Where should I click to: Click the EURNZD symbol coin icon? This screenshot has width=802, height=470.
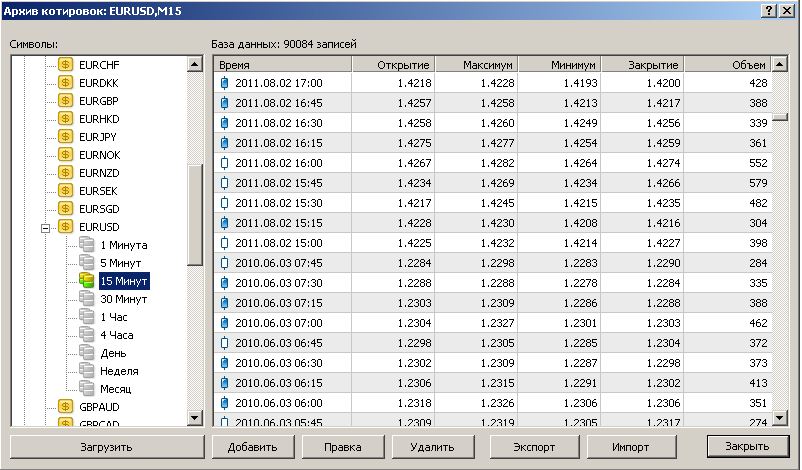65,172
